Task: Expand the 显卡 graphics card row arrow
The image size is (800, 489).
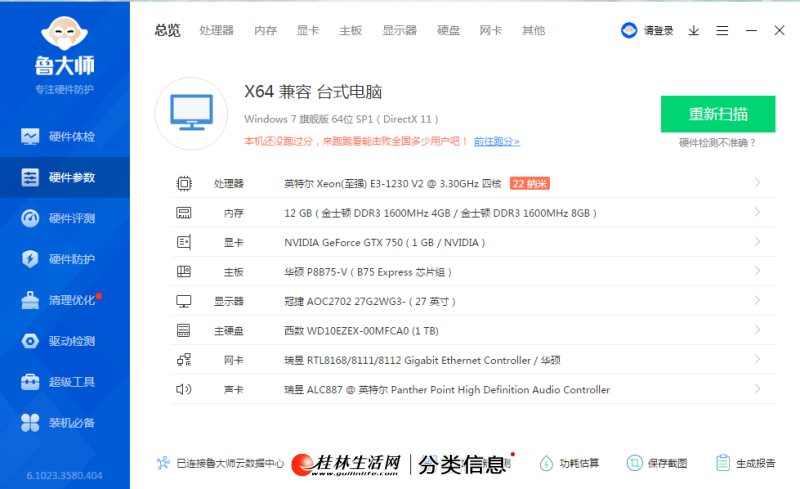Action: [757, 242]
